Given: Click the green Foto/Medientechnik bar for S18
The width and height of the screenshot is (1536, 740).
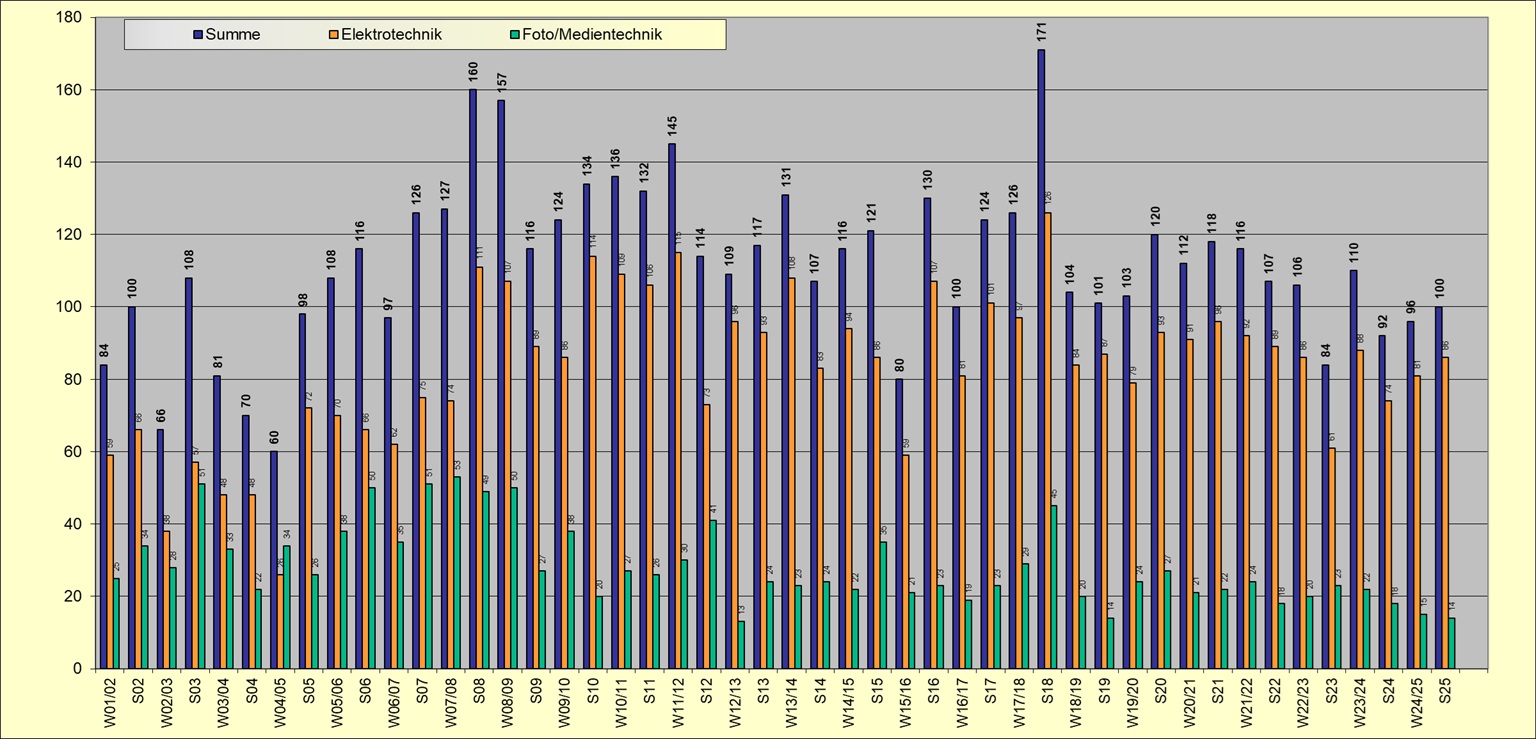Looking at the screenshot, I should 1053,586.
